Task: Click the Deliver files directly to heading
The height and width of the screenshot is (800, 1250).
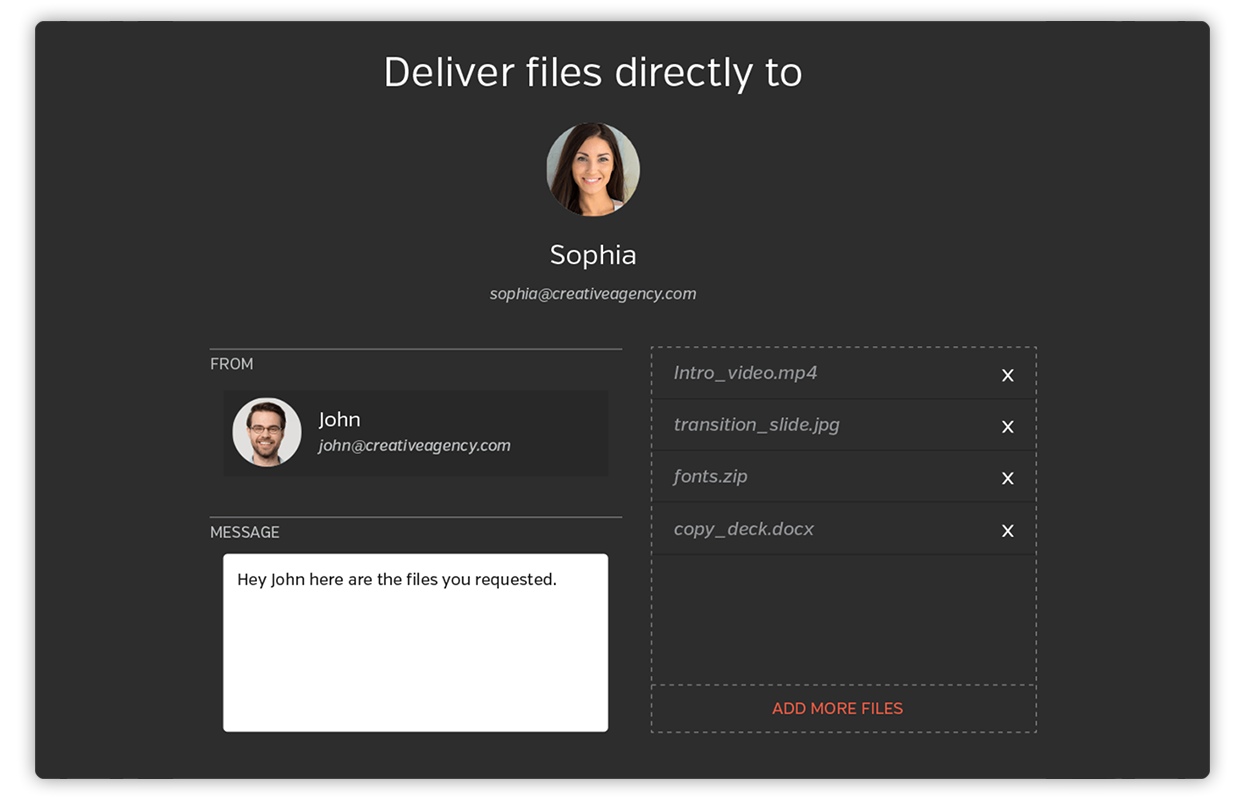Action: coord(593,71)
